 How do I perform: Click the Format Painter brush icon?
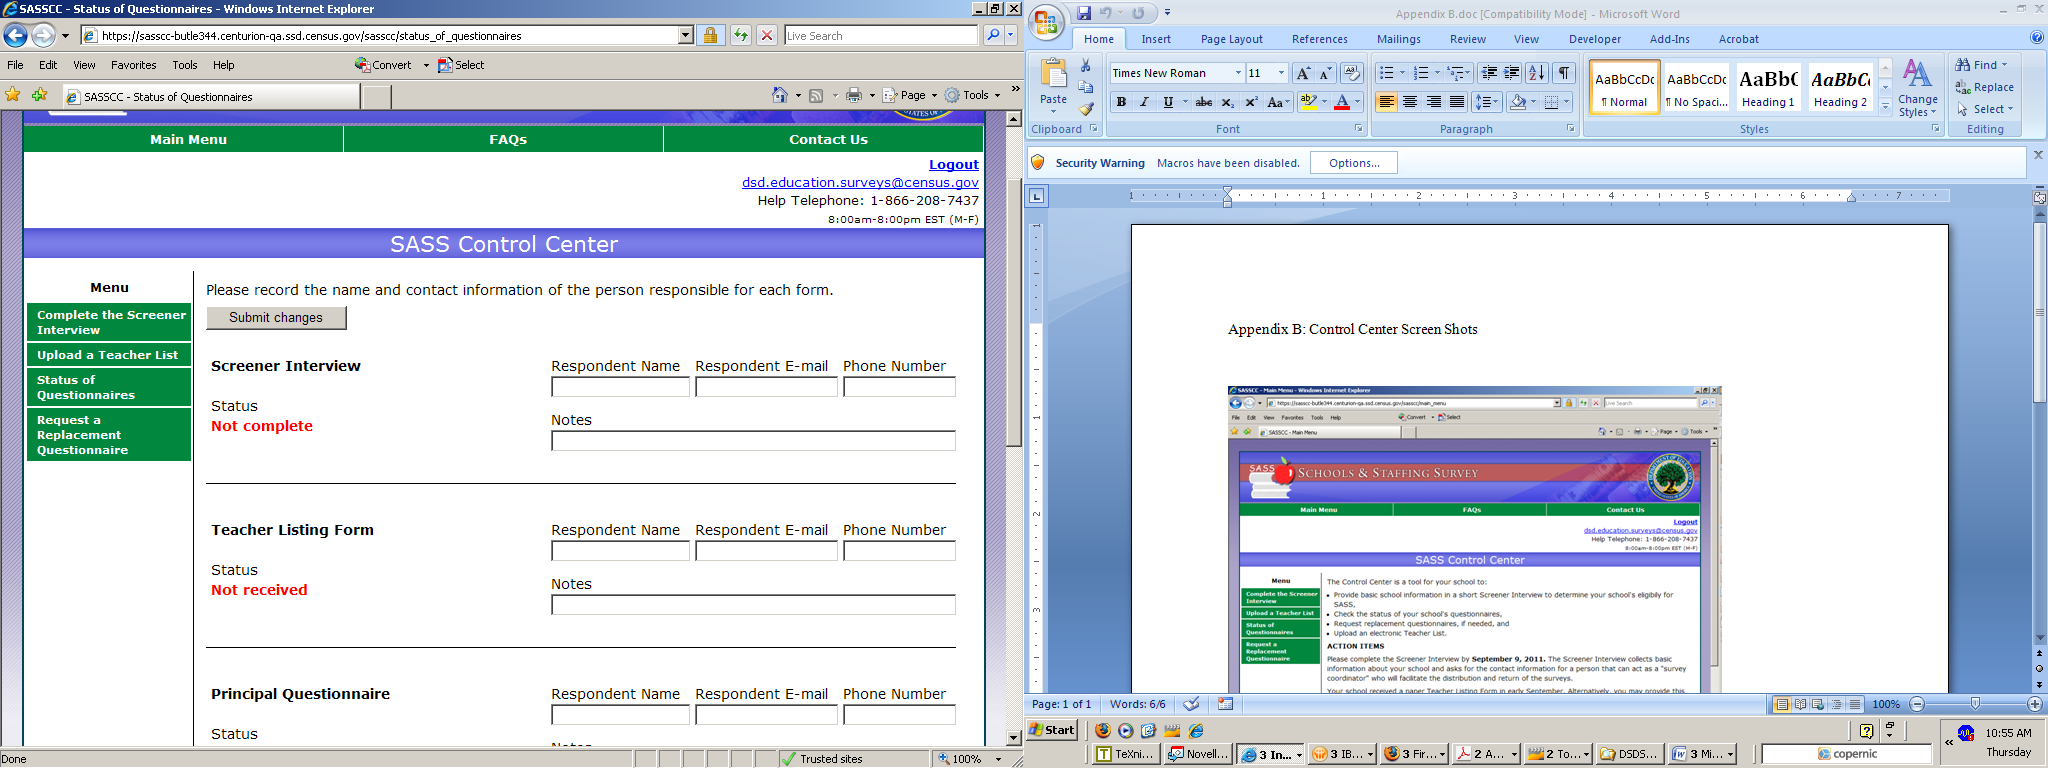click(1086, 109)
